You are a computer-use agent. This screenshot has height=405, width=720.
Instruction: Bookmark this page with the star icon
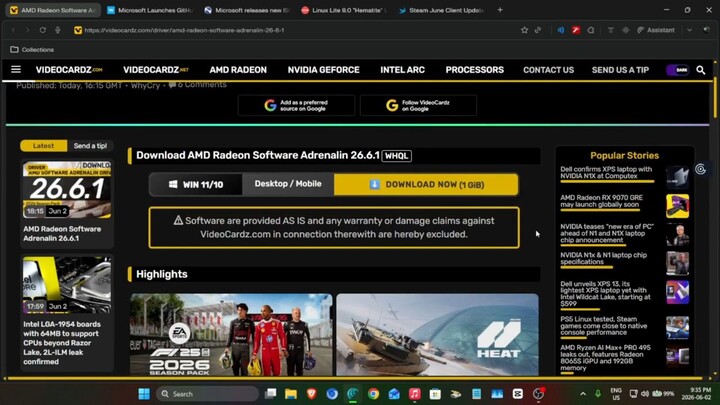click(x=524, y=30)
